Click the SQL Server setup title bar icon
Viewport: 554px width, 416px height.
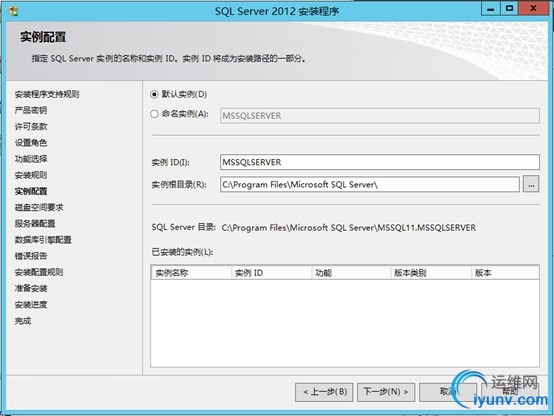coord(13,11)
